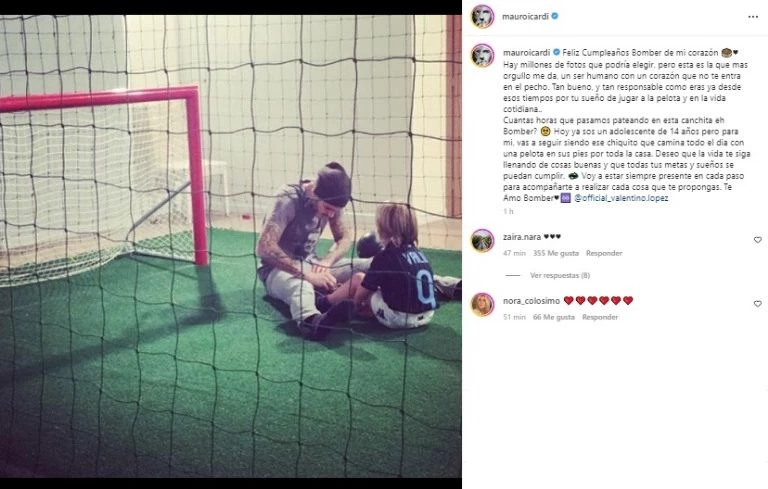Click verified badge in caption username

pyautogui.click(x=556, y=52)
